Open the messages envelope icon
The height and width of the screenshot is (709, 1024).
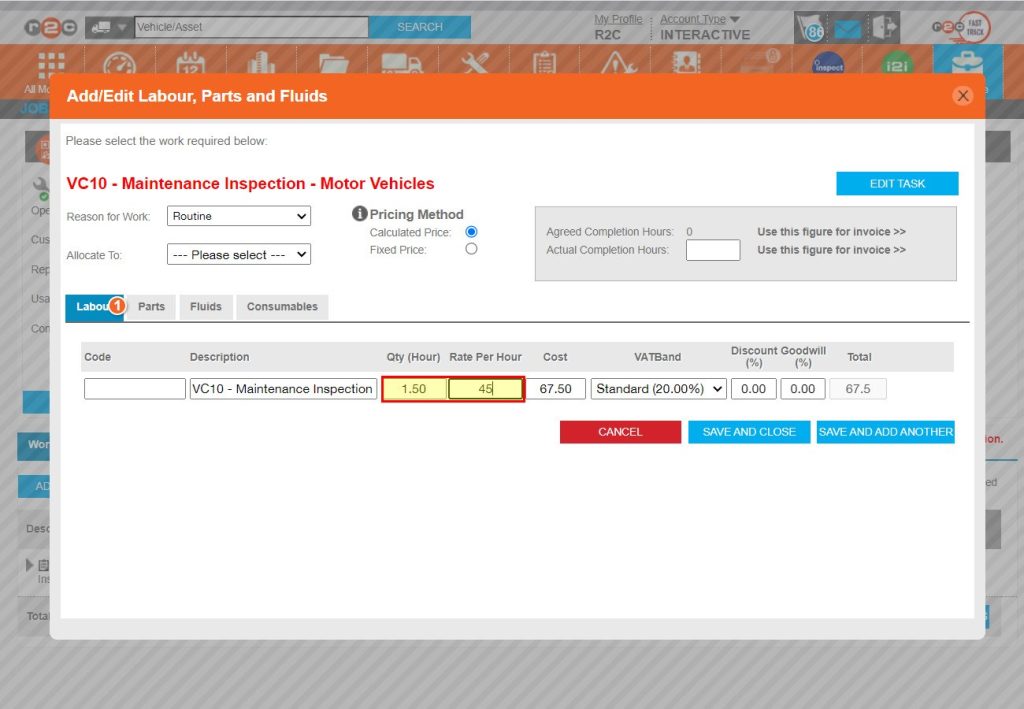coord(847,28)
